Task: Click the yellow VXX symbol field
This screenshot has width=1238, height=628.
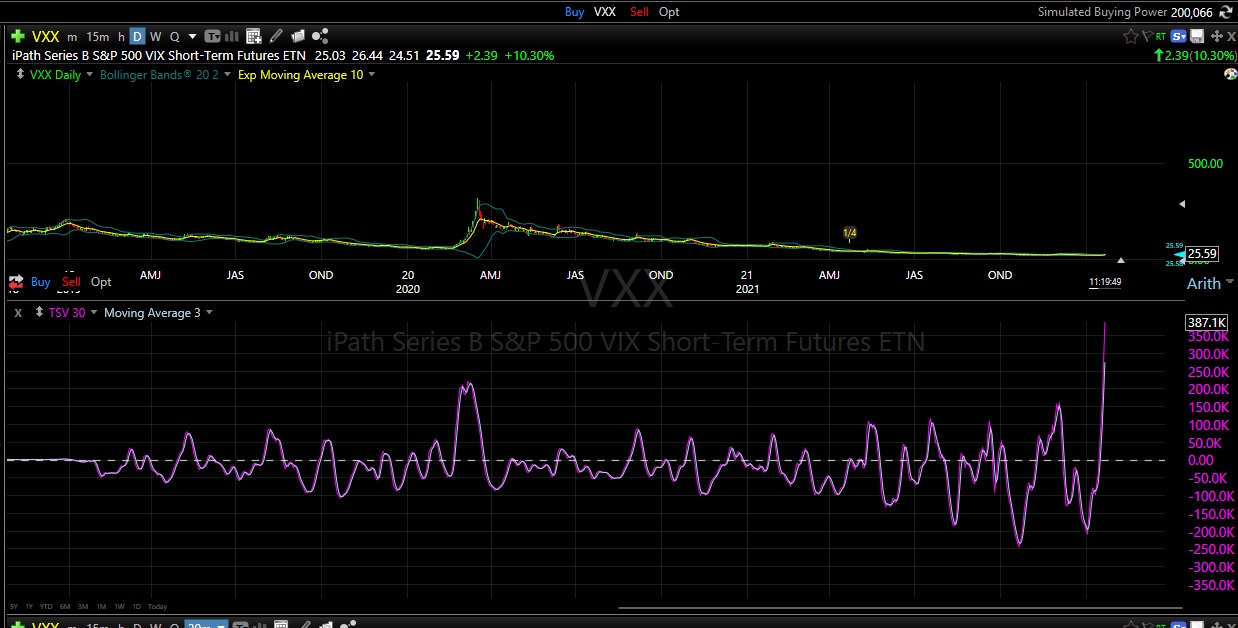Action: point(46,37)
